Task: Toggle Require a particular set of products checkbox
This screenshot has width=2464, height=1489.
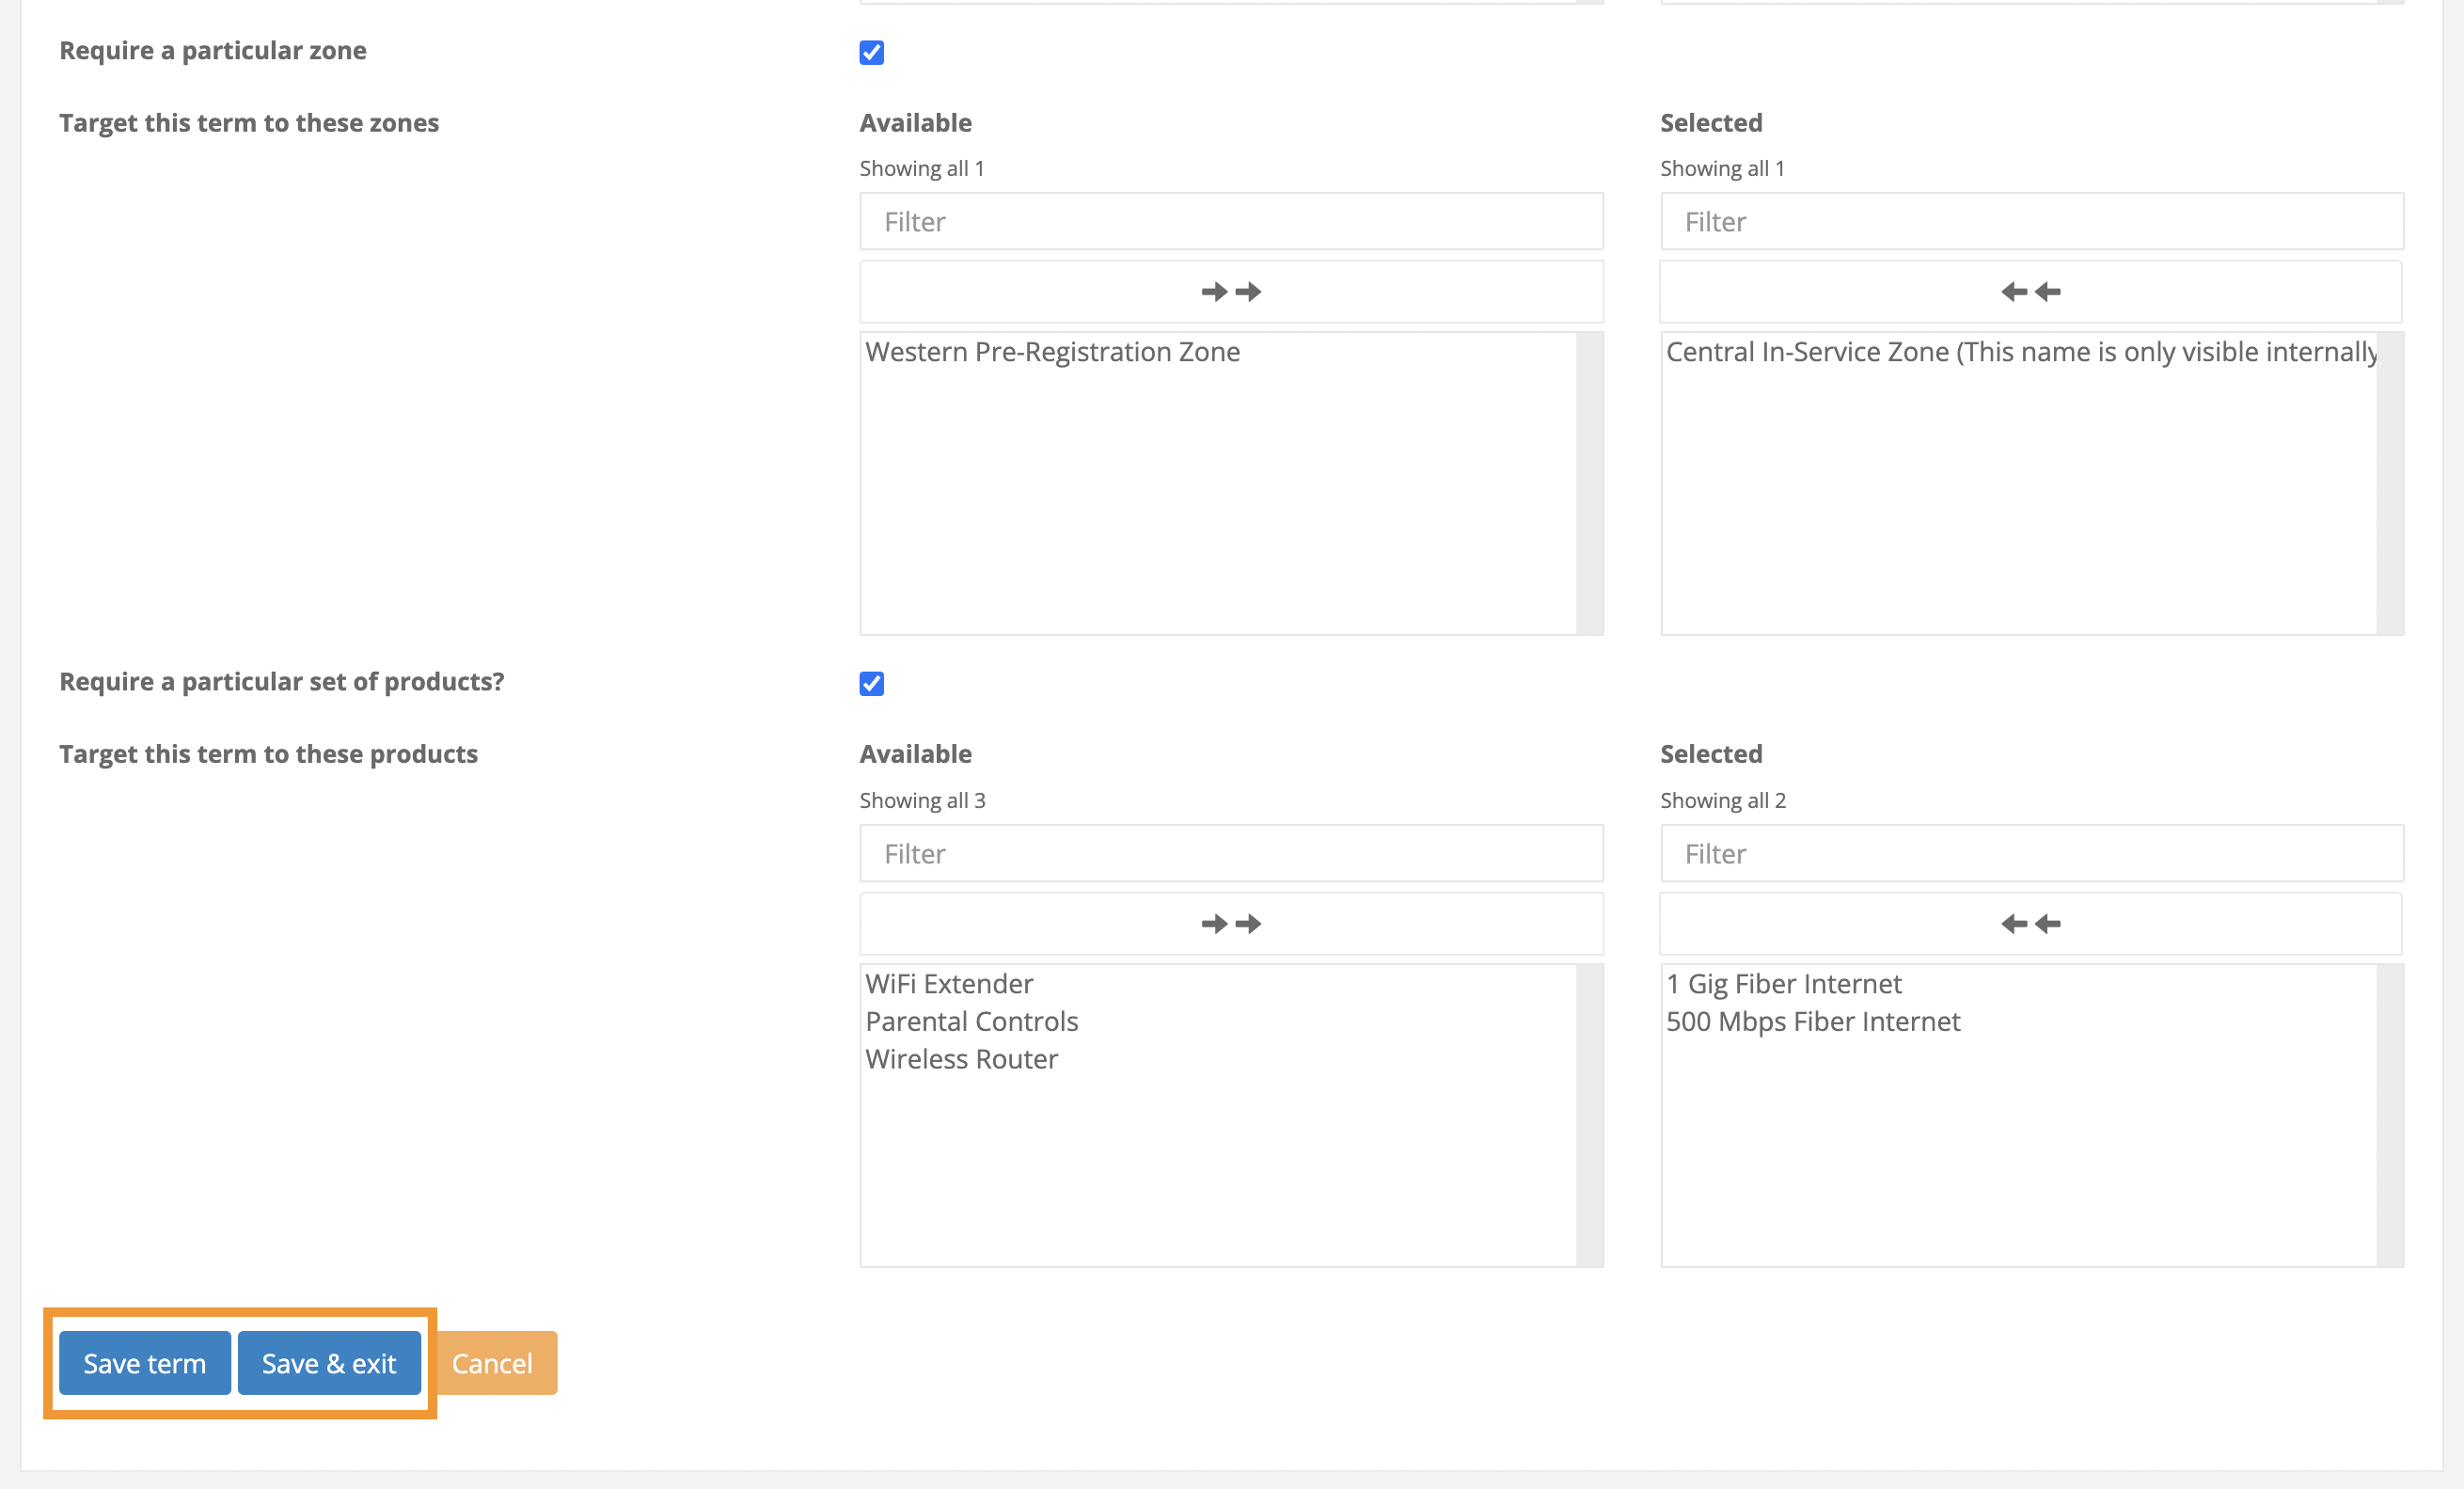Action: click(x=871, y=683)
